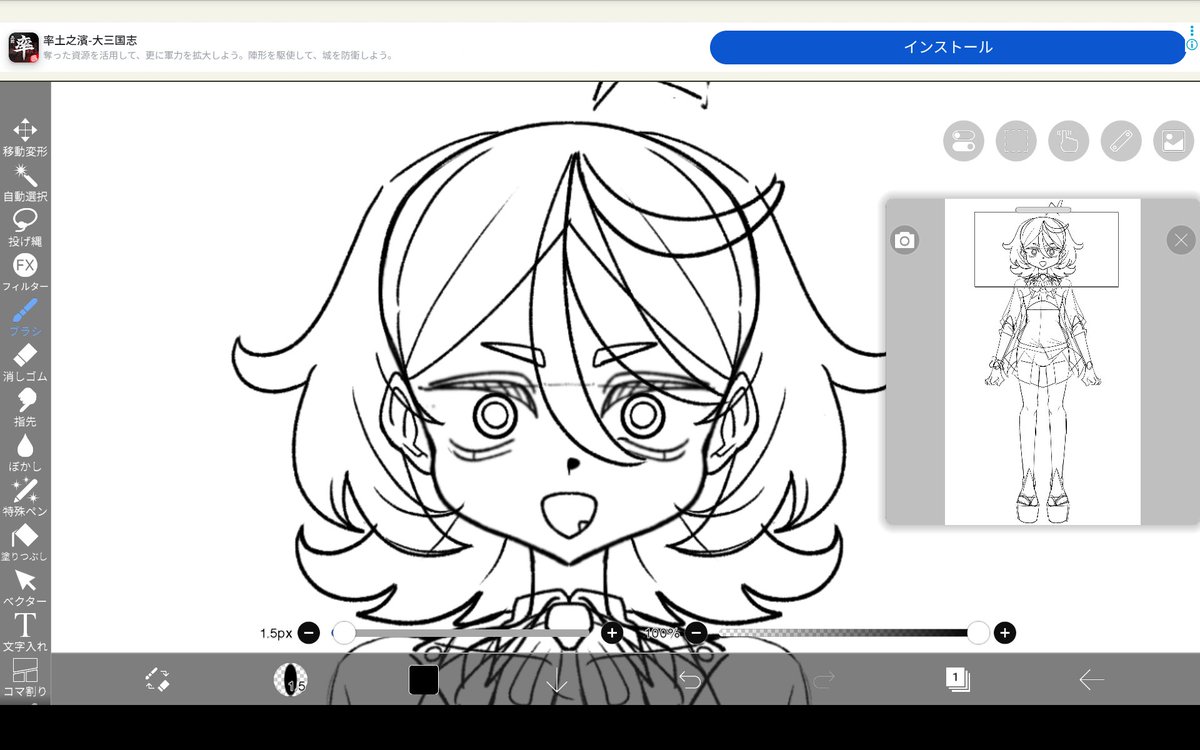This screenshot has width=1200, height=750.
Task: Open the Materials picker icon
Action: pyautogui.click(x=1172, y=140)
